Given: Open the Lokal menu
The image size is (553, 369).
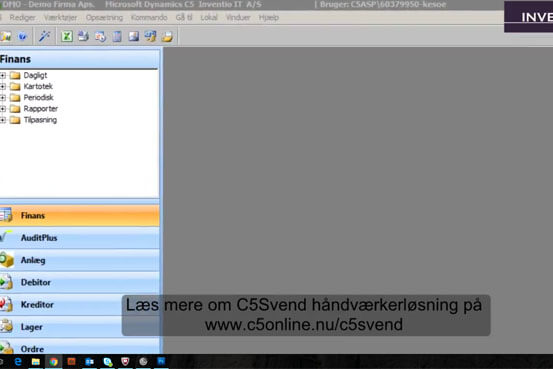Looking at the screenshot, I should (209, 17).
